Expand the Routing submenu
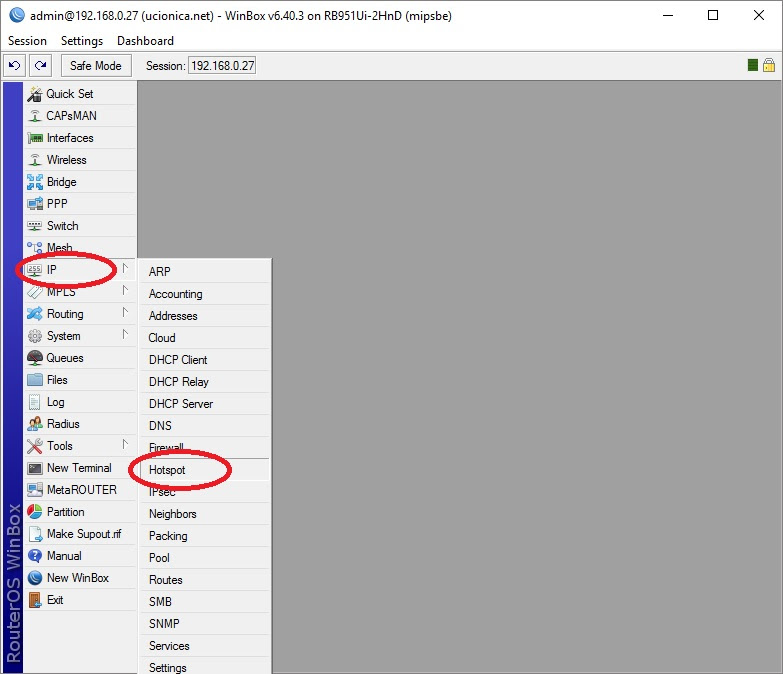 click(x=80, y=314)
